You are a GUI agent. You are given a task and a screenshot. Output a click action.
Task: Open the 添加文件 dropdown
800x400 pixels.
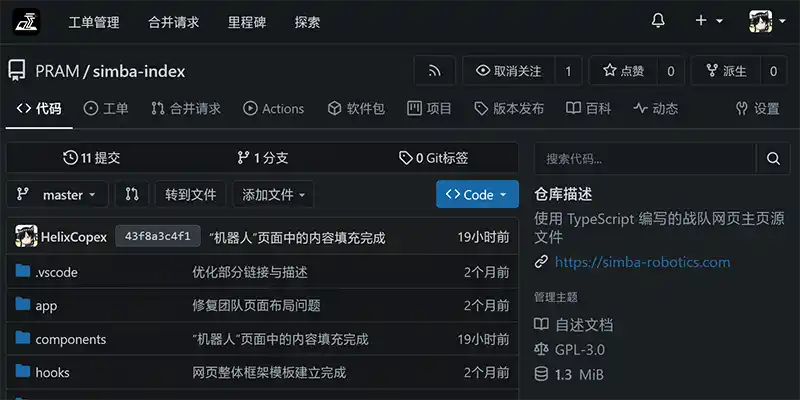click(x=273, y=194)
